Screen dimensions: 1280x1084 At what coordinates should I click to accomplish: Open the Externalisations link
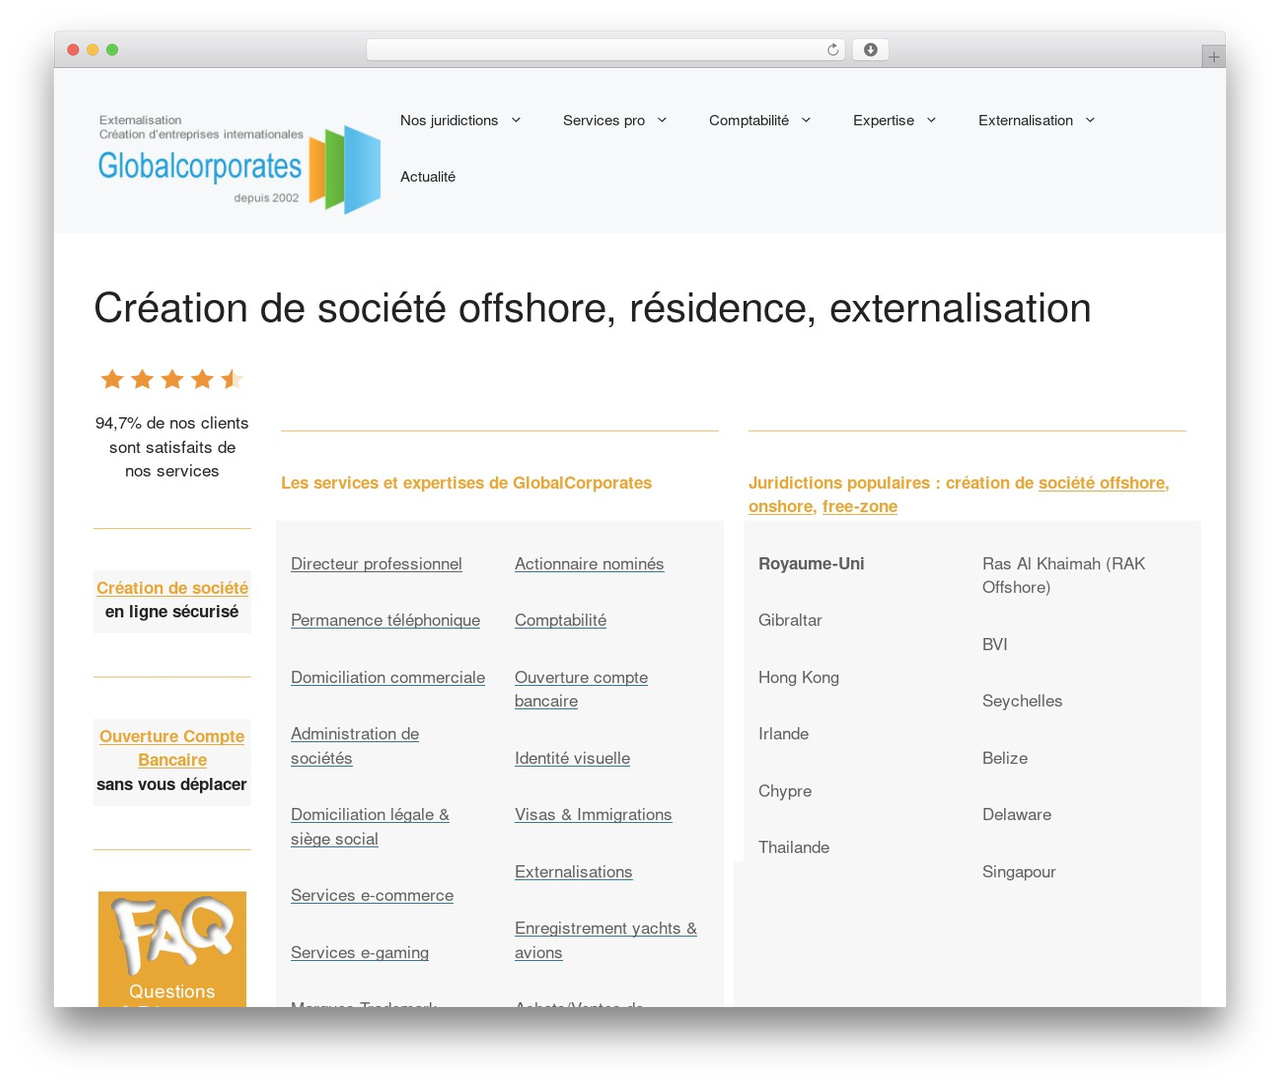573,872
